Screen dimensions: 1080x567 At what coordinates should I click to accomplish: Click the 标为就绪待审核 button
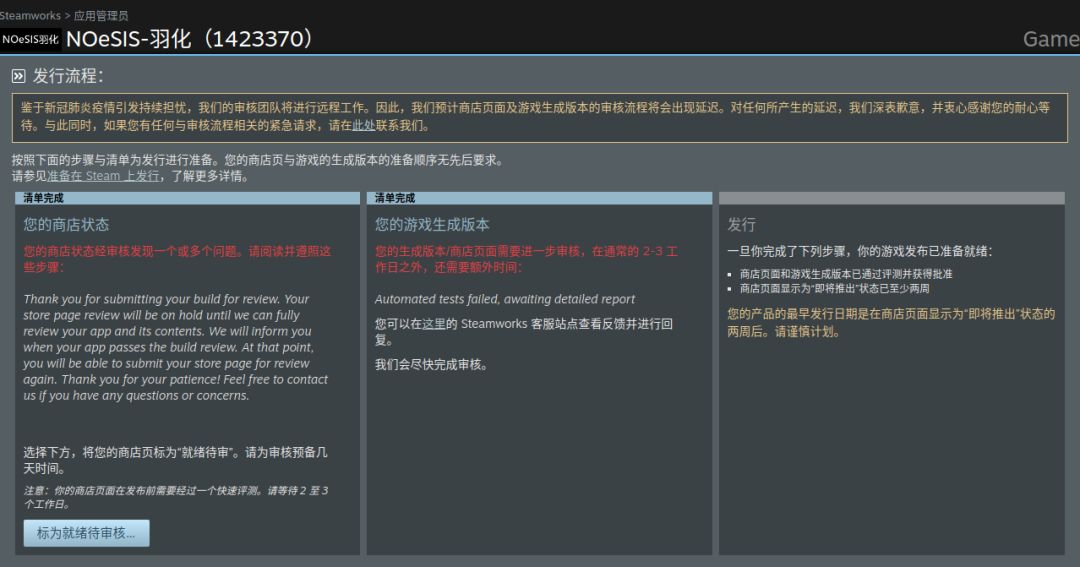tap(86, 533)
